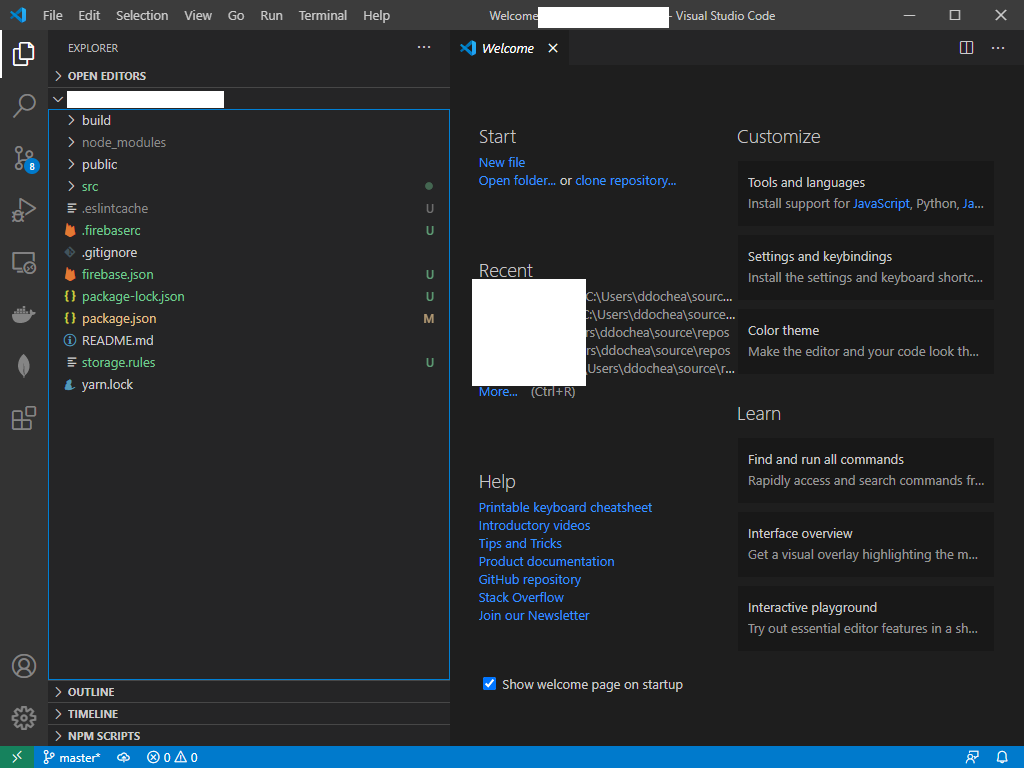Image resolution: width=1024 pixels, height=768 pixels.
Task: Open the Stack Overflow link
Action: (x=521, y=597)
